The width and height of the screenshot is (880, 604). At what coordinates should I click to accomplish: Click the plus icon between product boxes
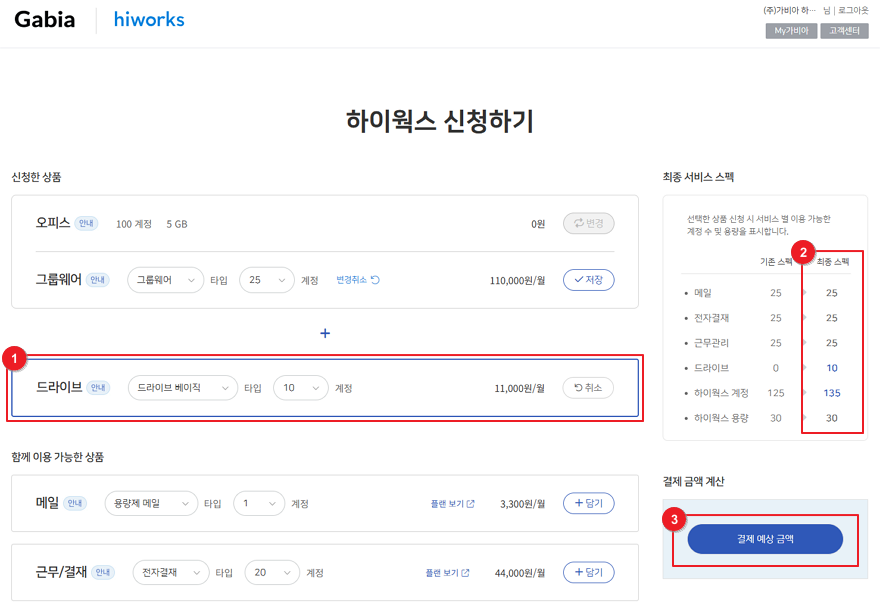point(325,333)
